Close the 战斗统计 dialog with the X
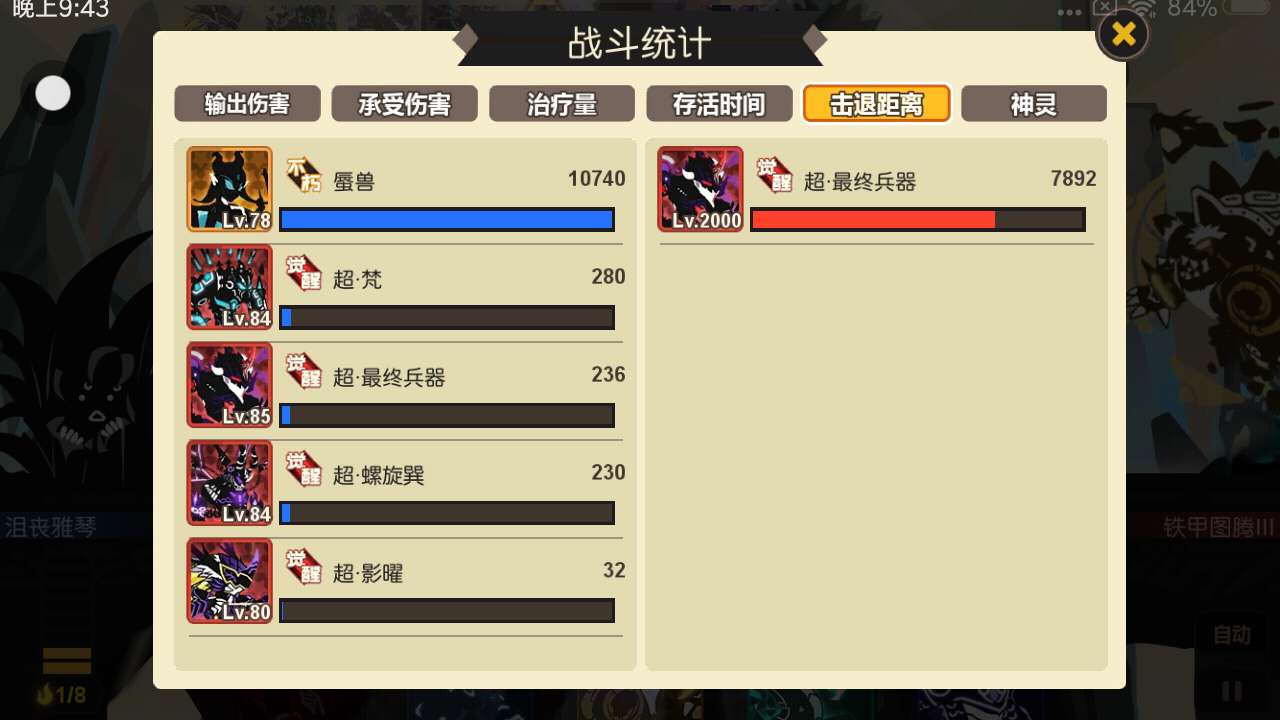This screenshot has width=1280, height=720. [x=1123, y=34]
